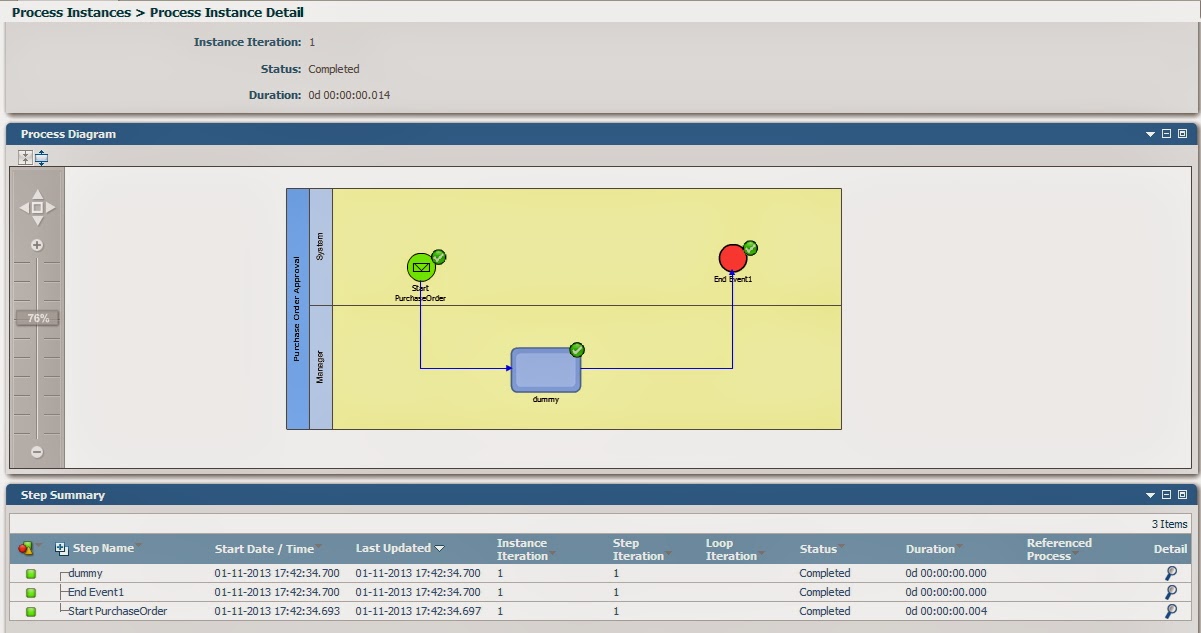The width and height of the screenshot is (1201, 633).
Task: Click Start PurchaseOrder duration 0d 00:00:00.004
Action: click(x=946, y=611)
